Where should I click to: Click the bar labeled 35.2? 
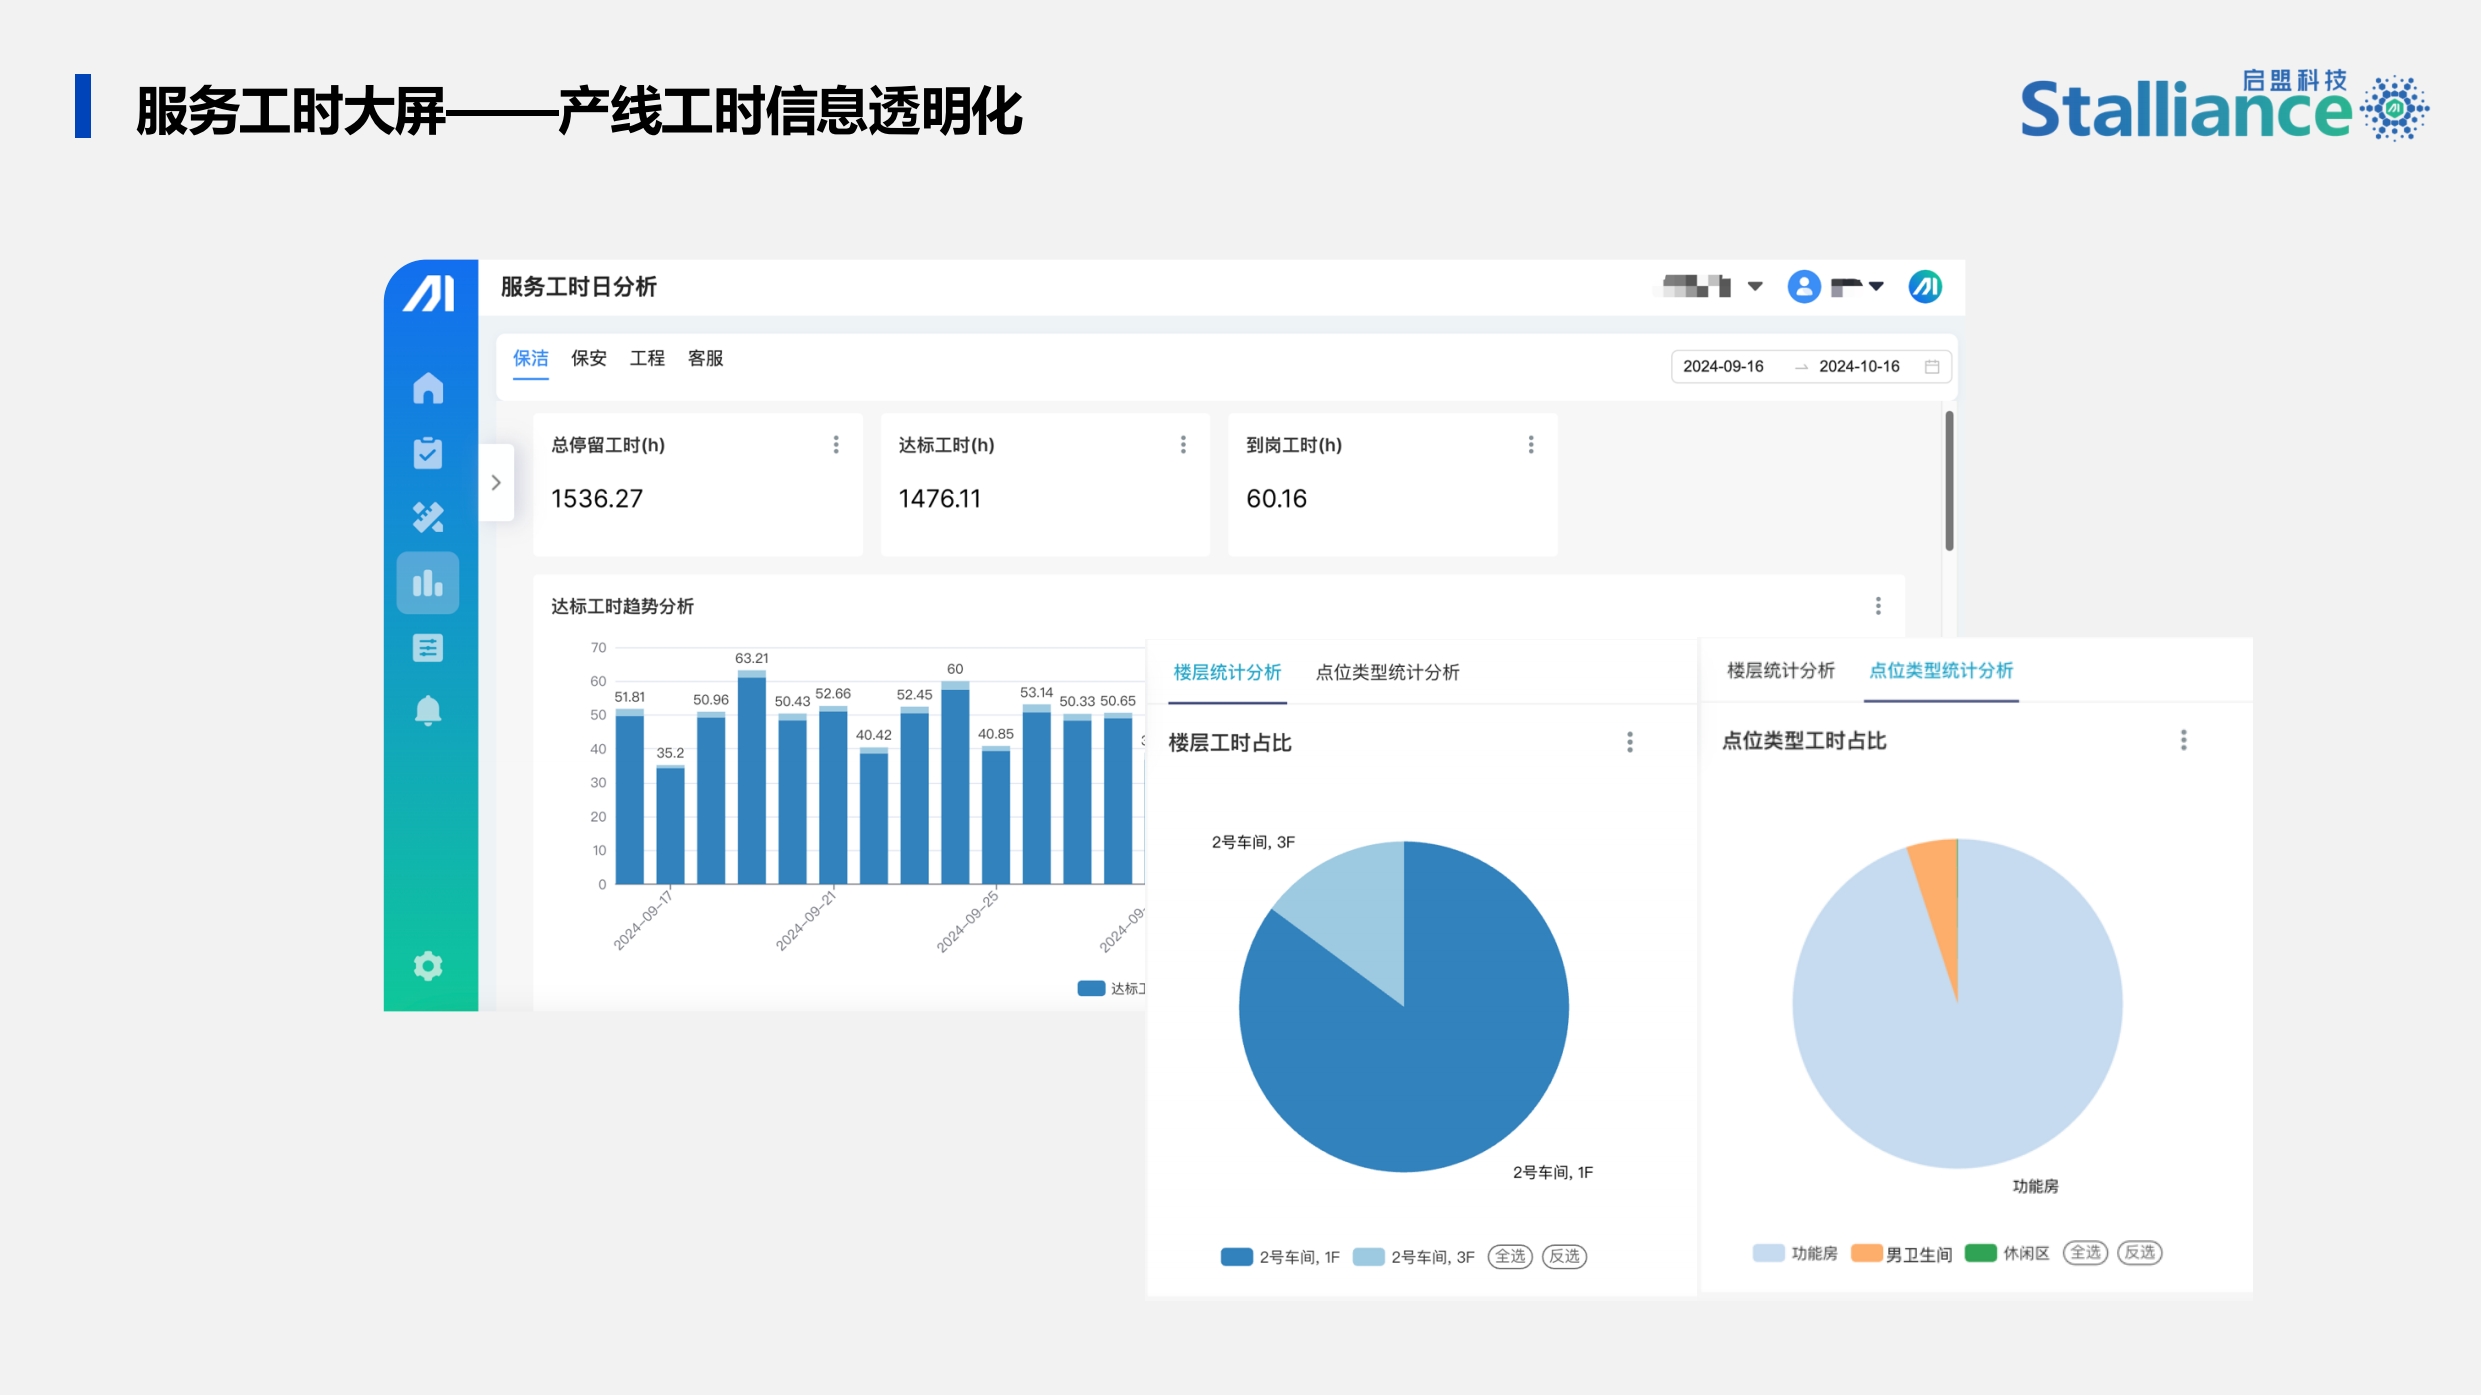point(670,825)
